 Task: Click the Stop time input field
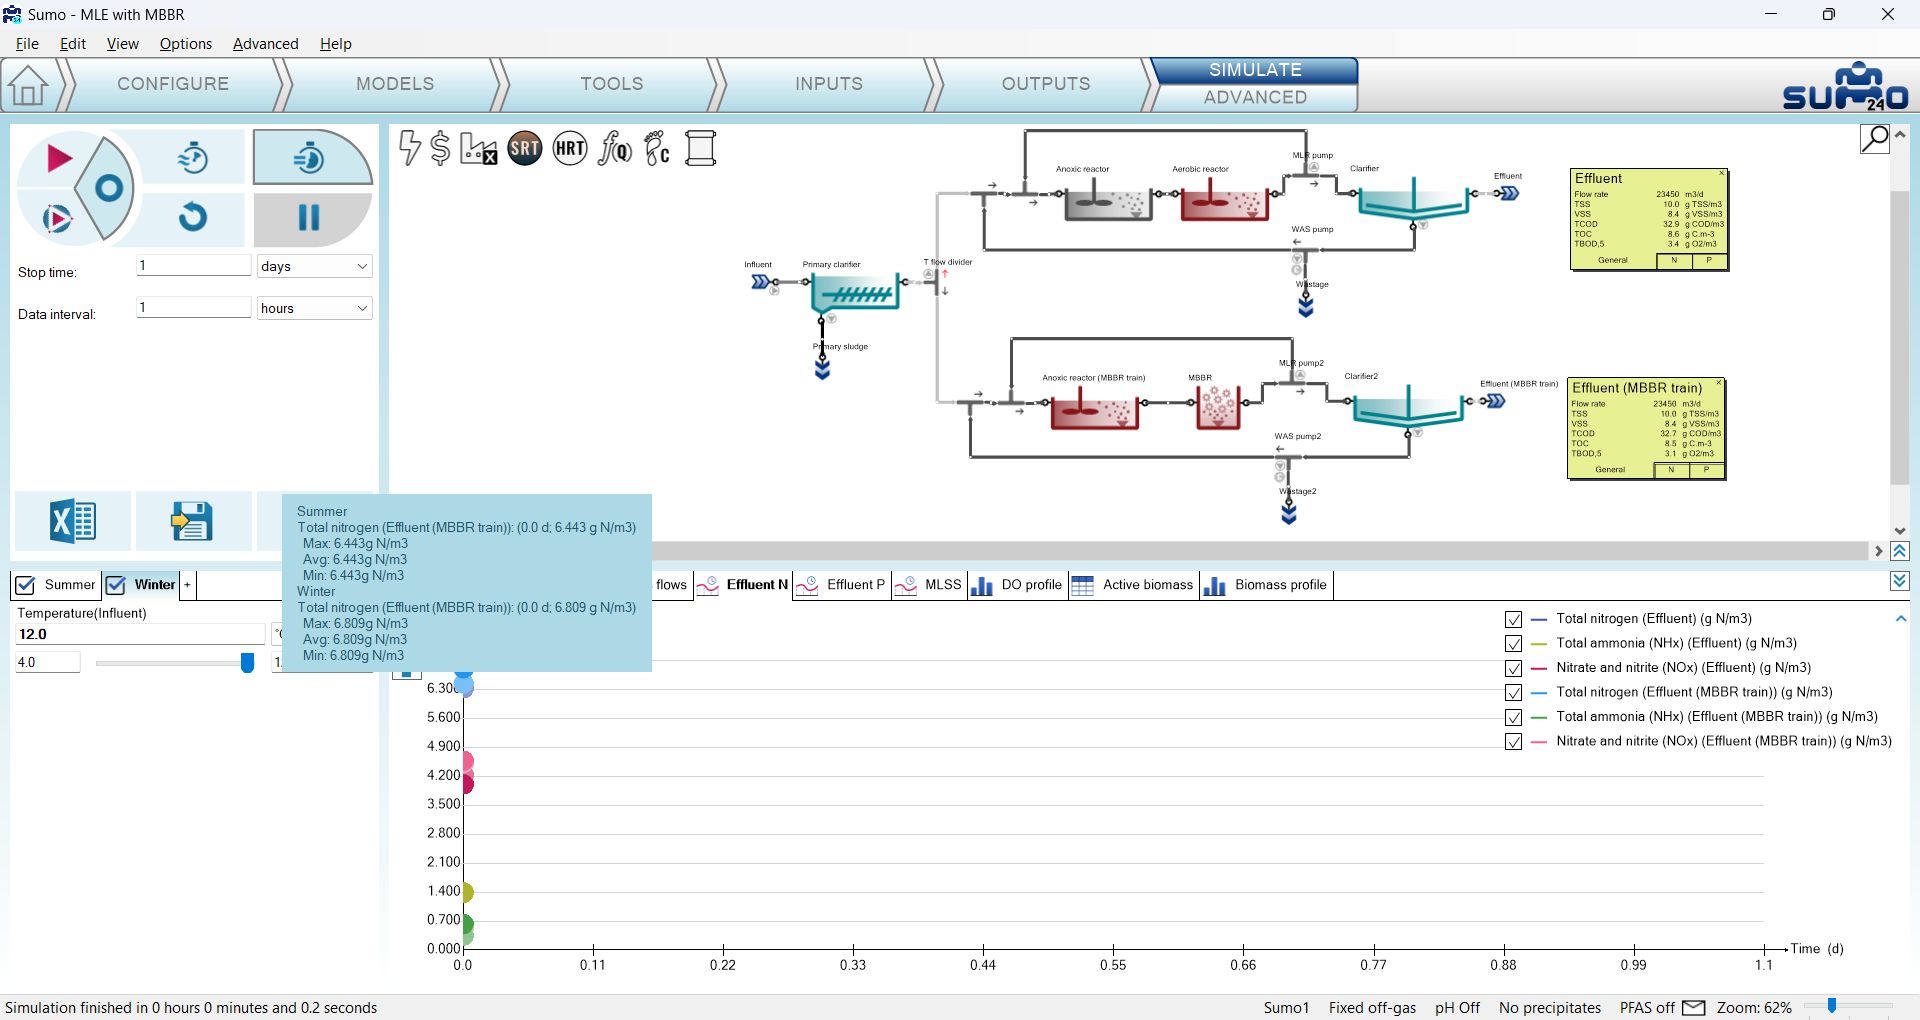point(193,266)
